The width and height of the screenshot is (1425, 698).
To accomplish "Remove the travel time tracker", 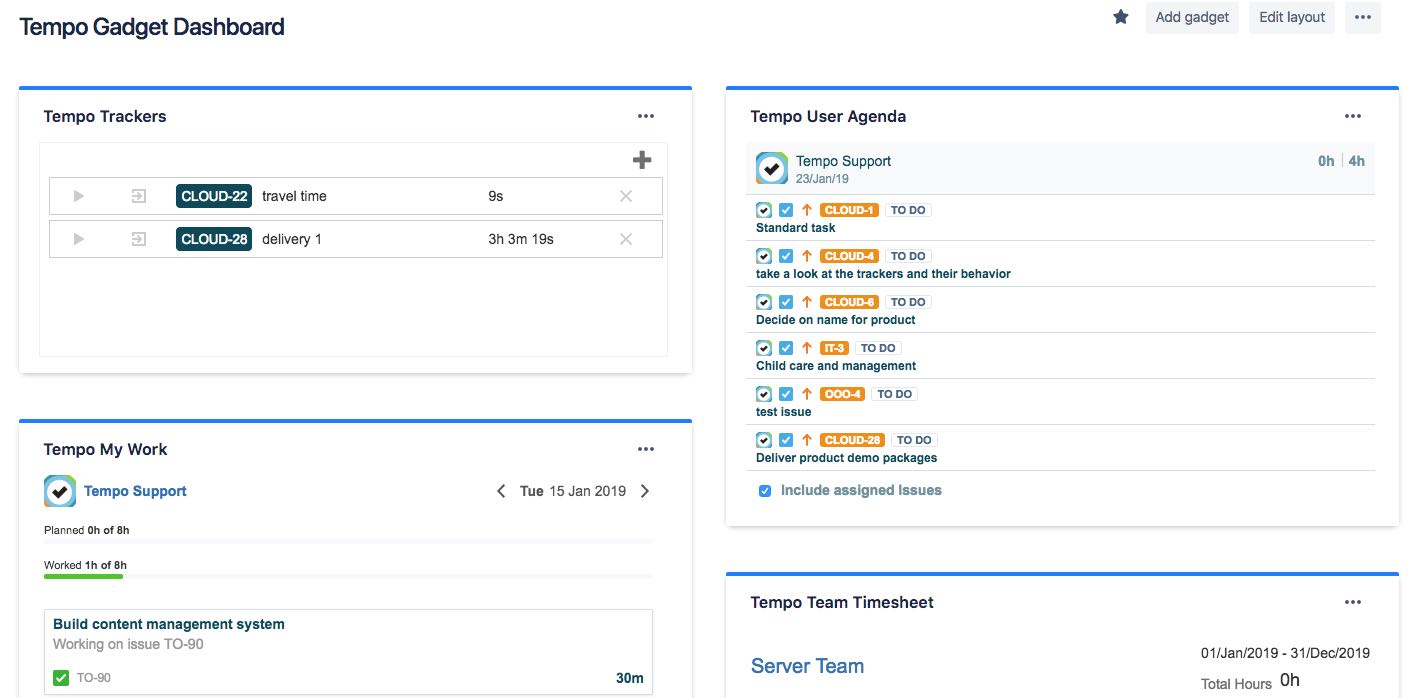I will tap(626, 196).
